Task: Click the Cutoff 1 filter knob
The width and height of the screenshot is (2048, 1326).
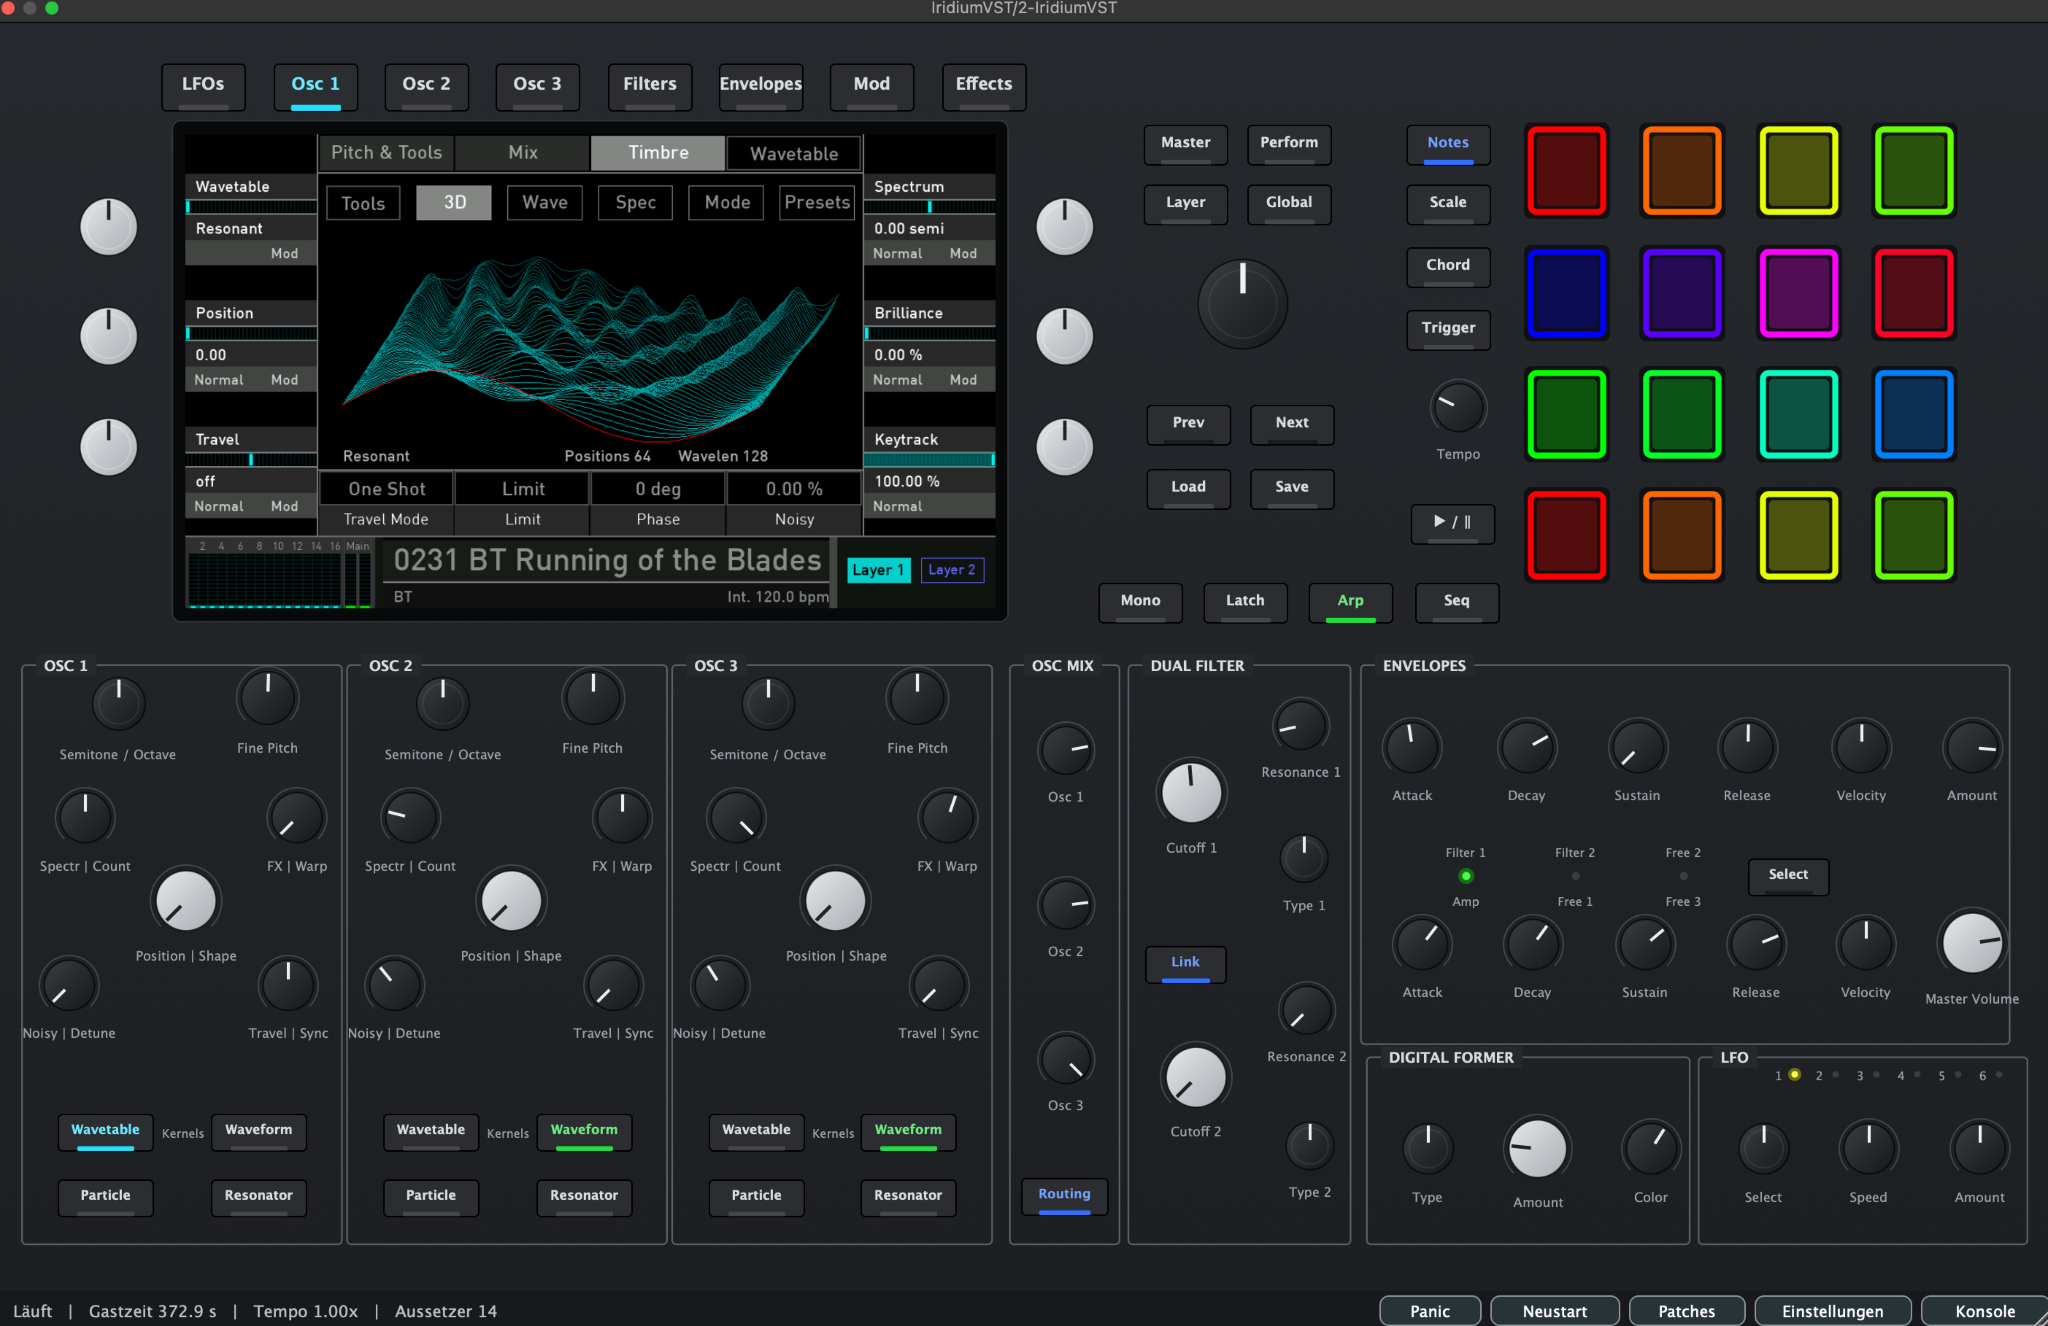Action: (x=1191, y=793)
